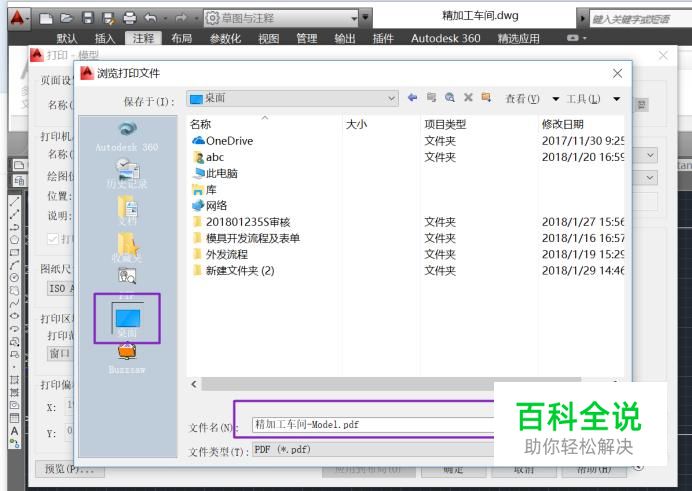Viewport: 692px width, 491px height.
Task: Open the AutoCAD application menu logo
Action: pos(18,19)
